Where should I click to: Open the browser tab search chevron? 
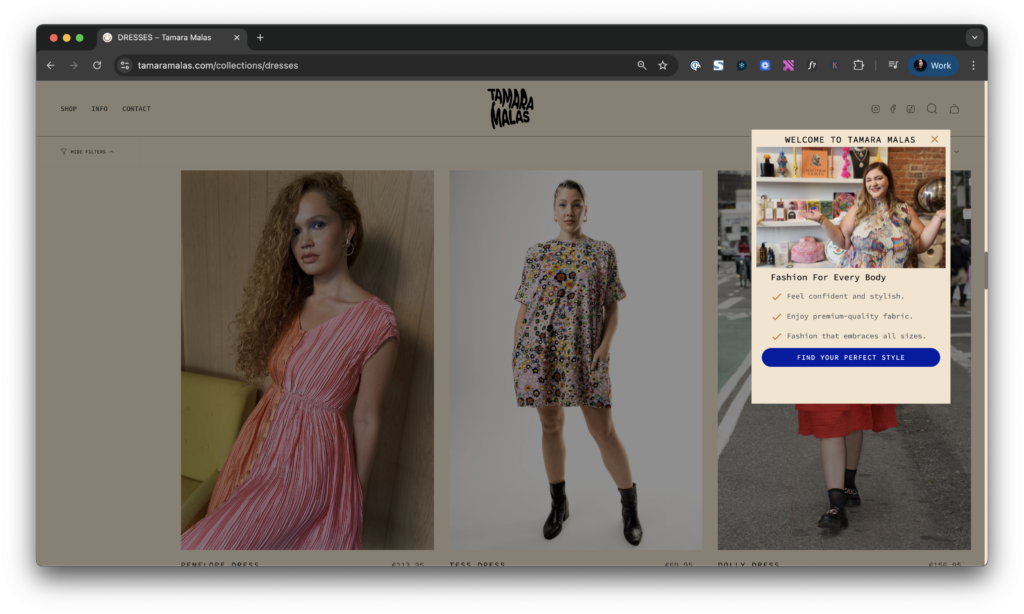point(974,37)
